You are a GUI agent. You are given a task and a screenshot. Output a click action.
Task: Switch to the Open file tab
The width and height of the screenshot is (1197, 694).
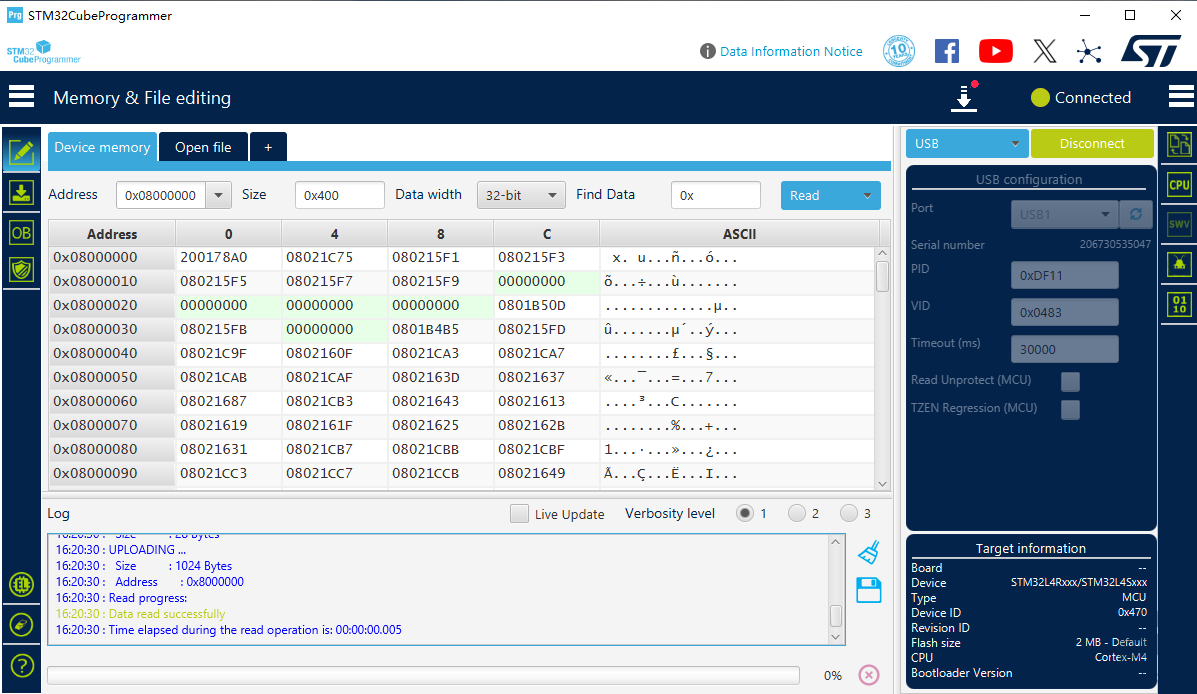203,147
